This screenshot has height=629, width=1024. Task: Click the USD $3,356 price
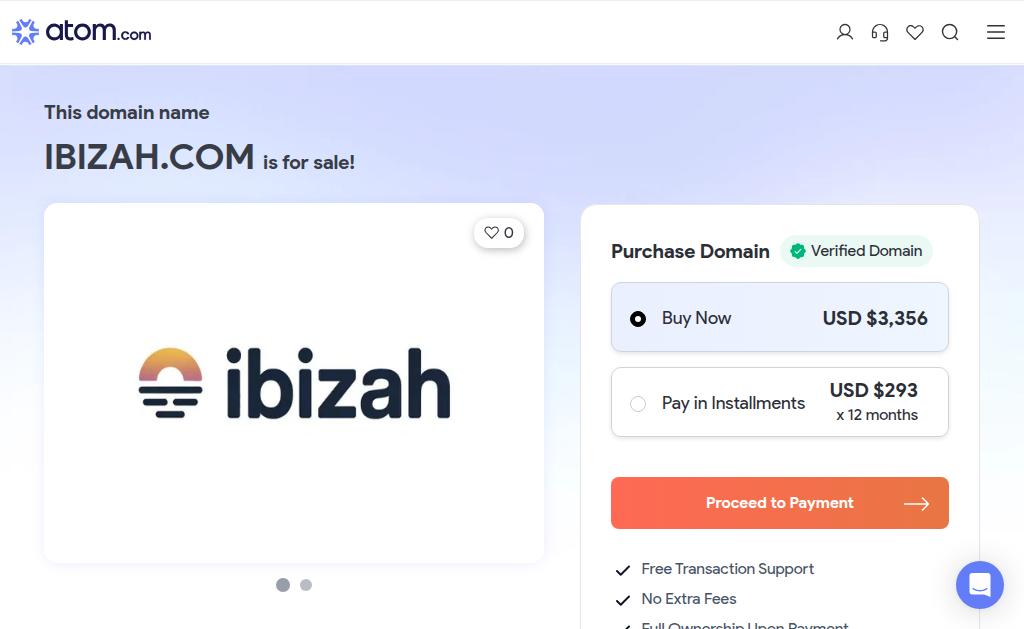(875, 318)
